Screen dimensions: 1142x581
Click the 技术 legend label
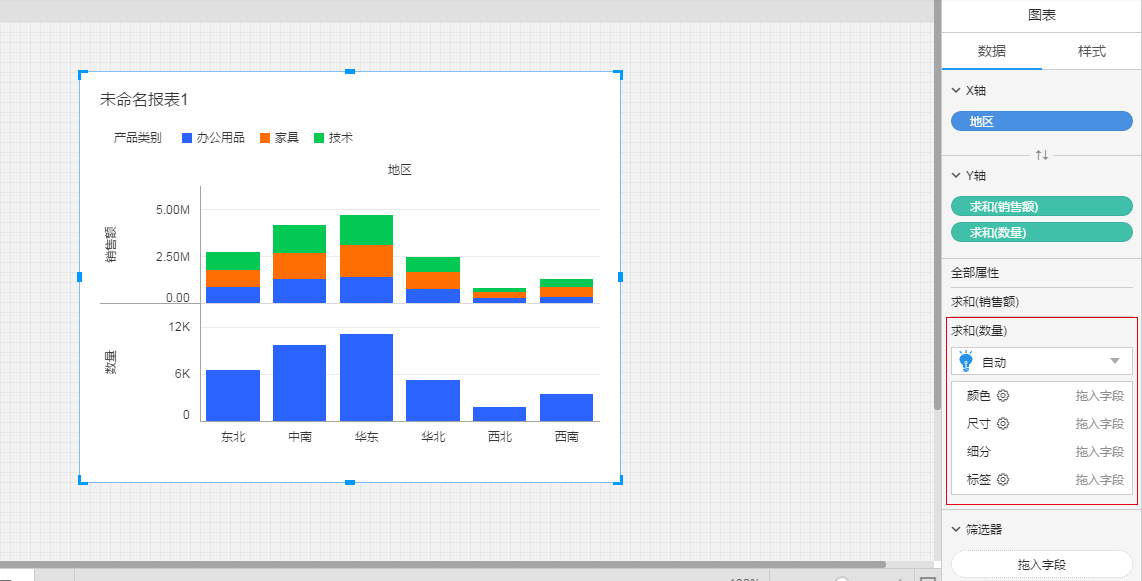click(x=341, y=138)
